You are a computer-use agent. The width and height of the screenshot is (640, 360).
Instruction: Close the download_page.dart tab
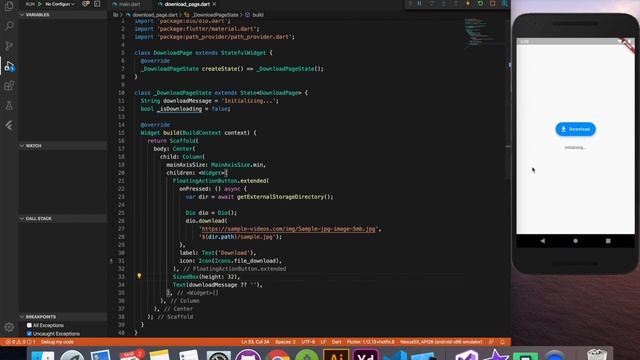(214, 4)
